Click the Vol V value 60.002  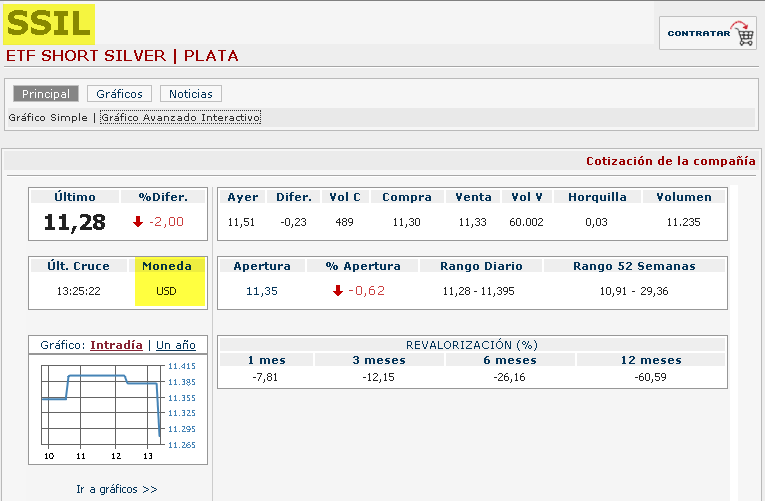[526, 222]
